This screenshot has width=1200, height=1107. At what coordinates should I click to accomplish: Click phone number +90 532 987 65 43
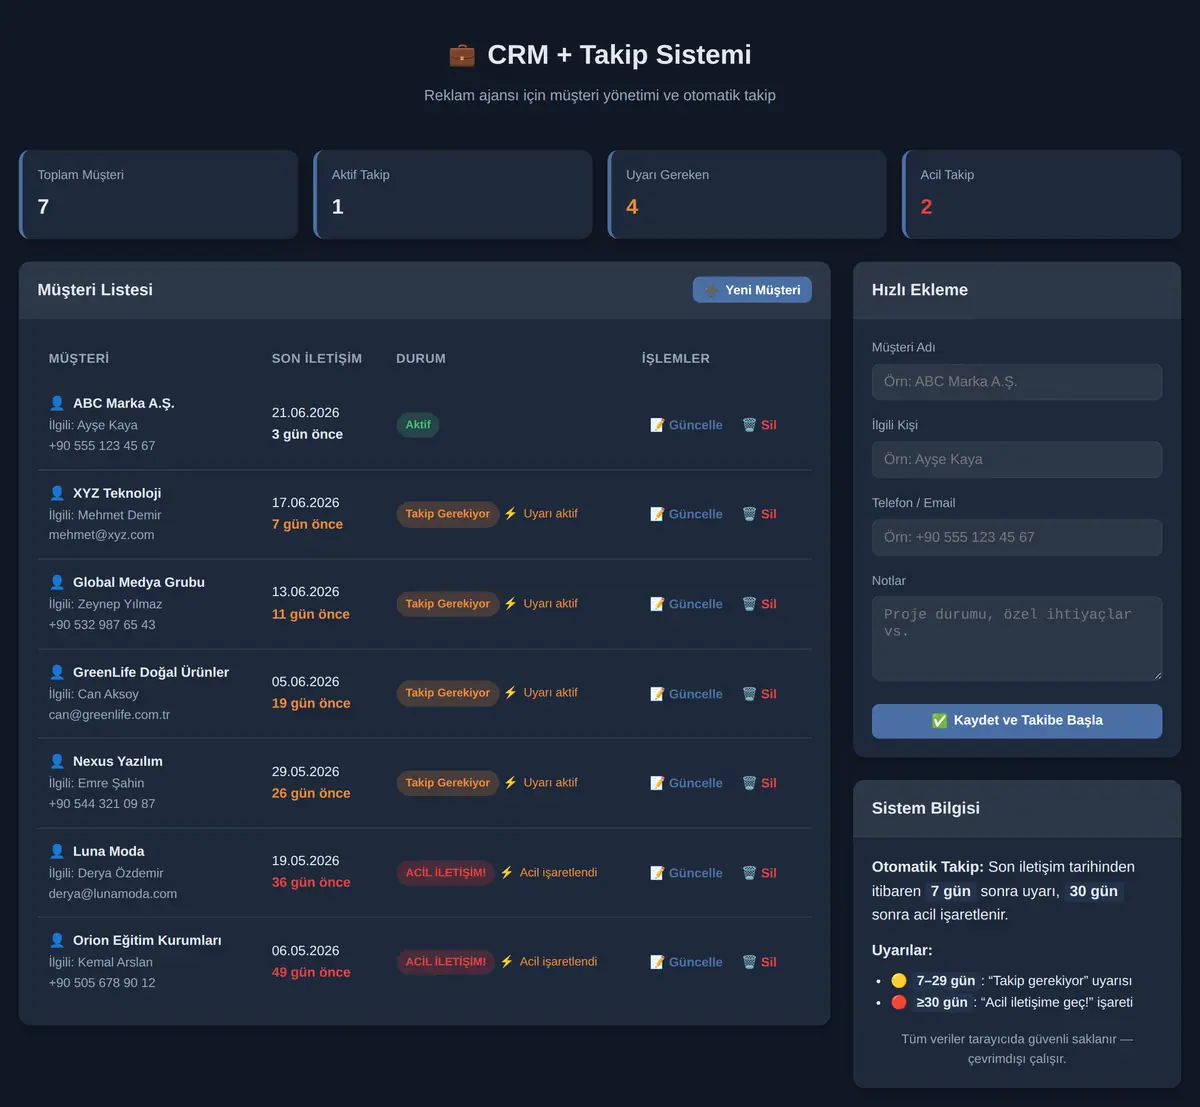[x=102, y=625]
